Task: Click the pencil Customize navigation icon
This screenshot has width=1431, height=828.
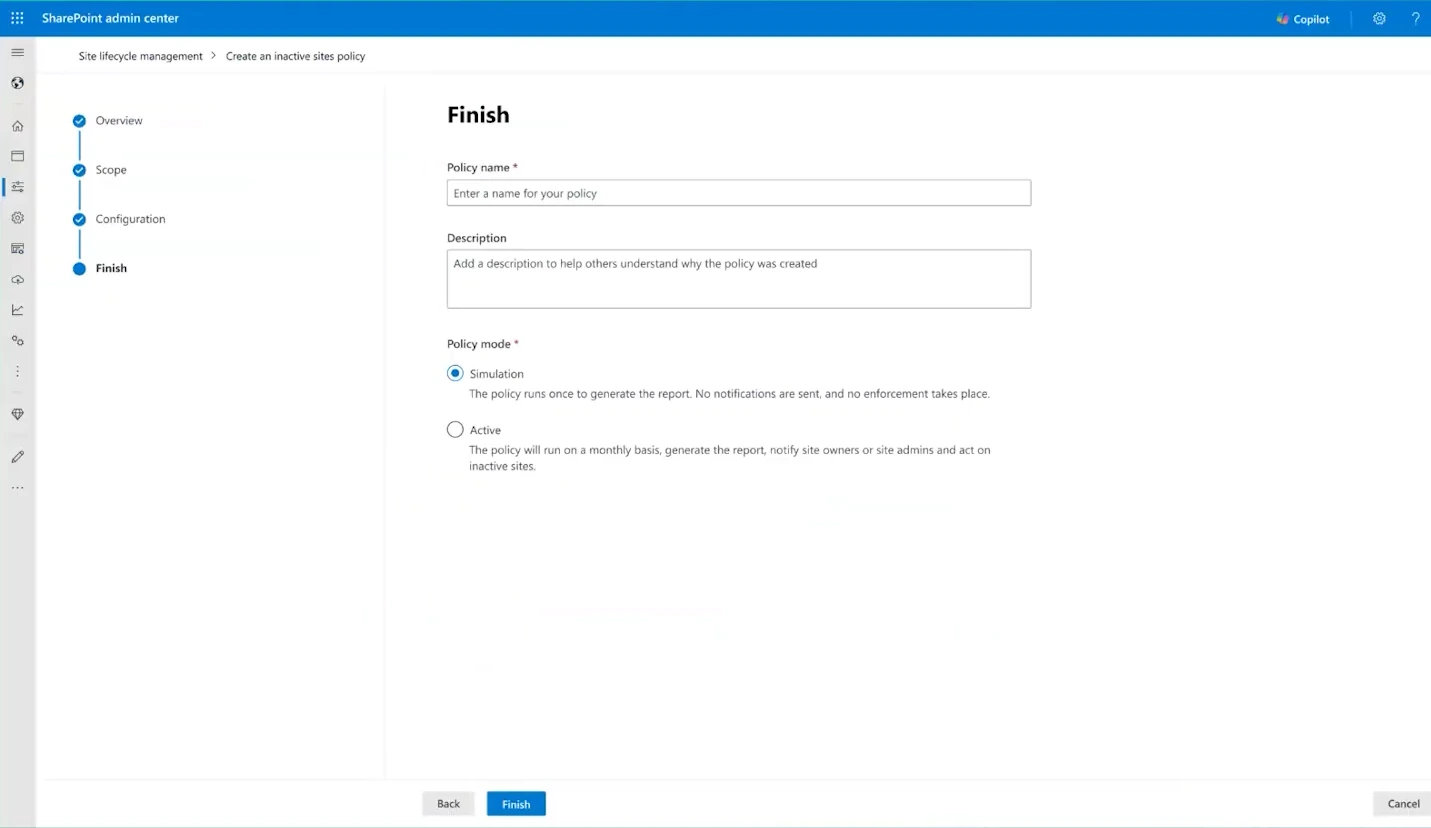Action: [17, 457]
